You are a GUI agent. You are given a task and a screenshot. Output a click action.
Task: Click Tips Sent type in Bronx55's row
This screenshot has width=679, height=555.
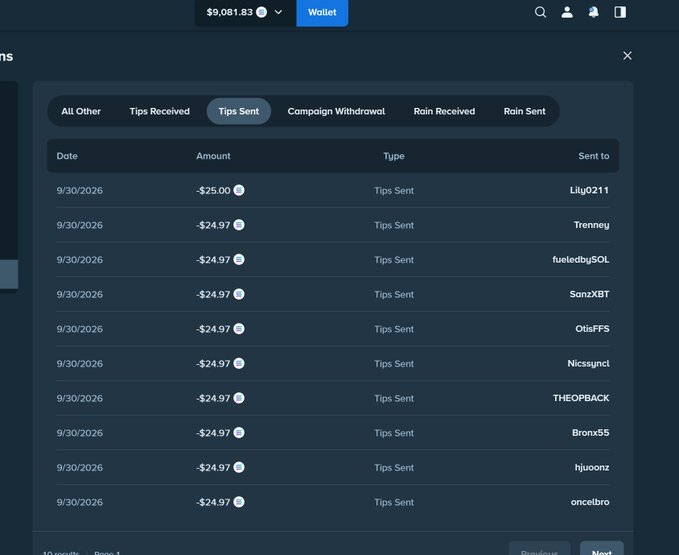click(x=394, y=433)
